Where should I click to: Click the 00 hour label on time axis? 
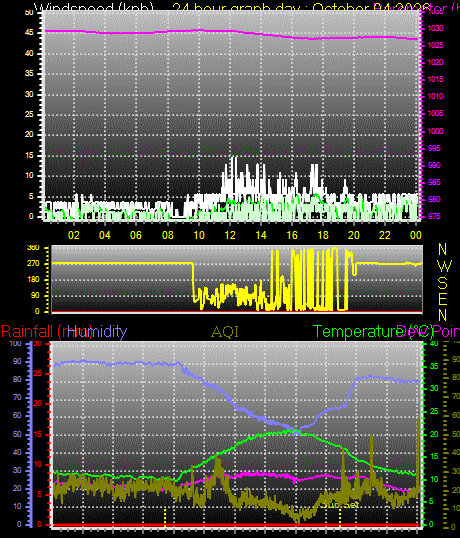tap(415, 235)
